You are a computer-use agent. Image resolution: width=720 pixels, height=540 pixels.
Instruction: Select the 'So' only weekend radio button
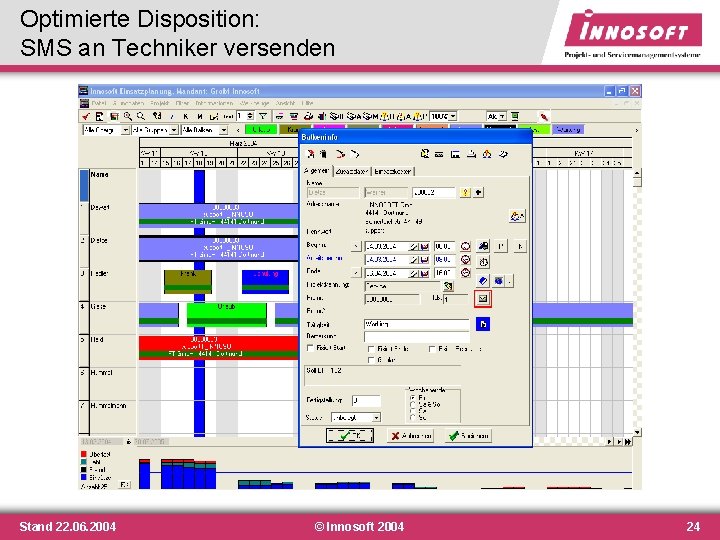(x=413, y=417)
